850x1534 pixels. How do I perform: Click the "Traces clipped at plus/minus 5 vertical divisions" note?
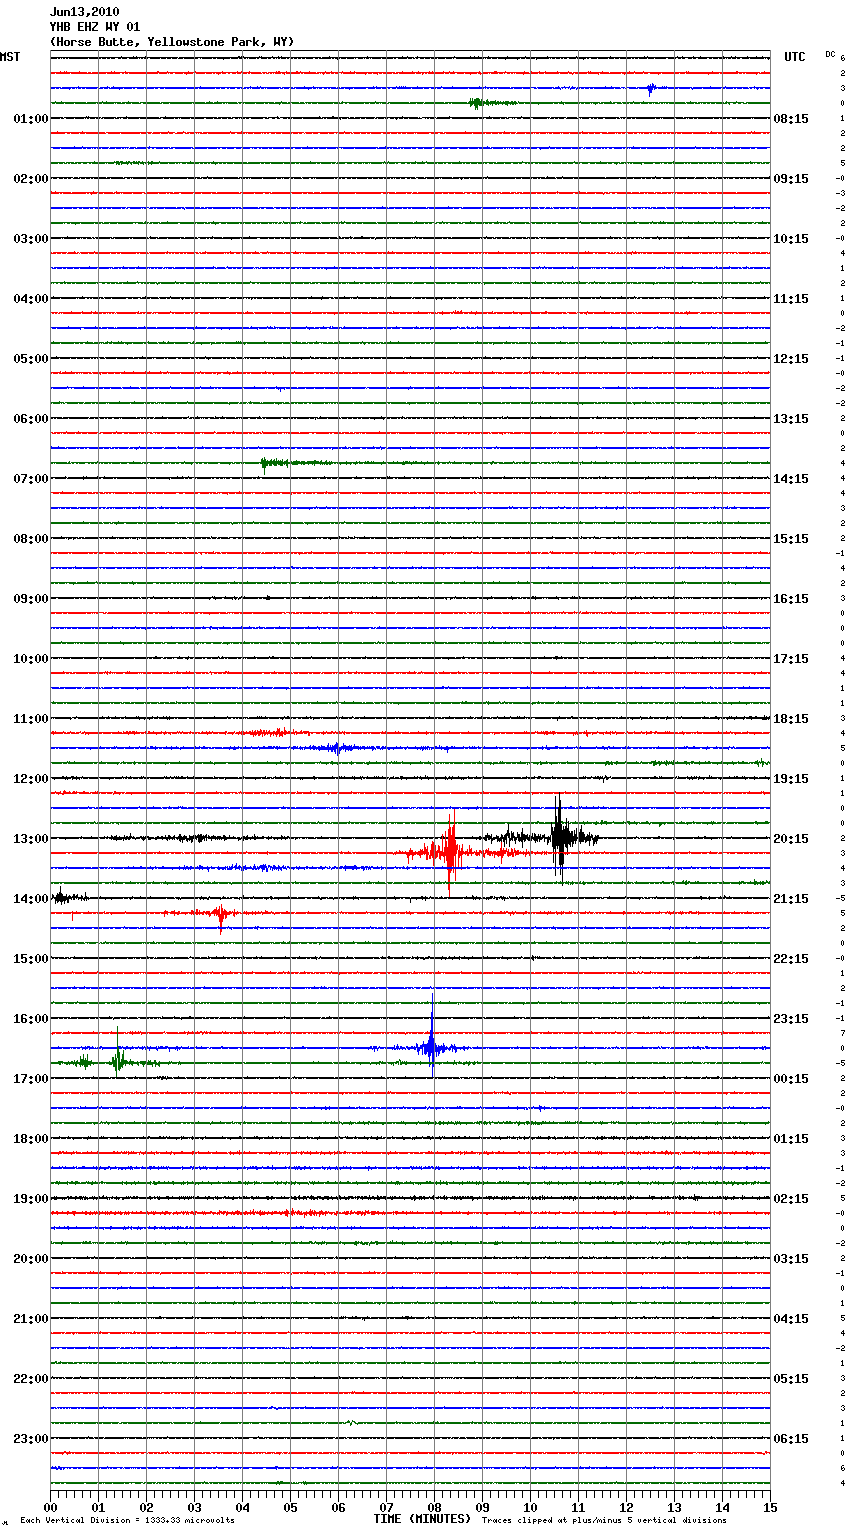[x=604, y=1521]
